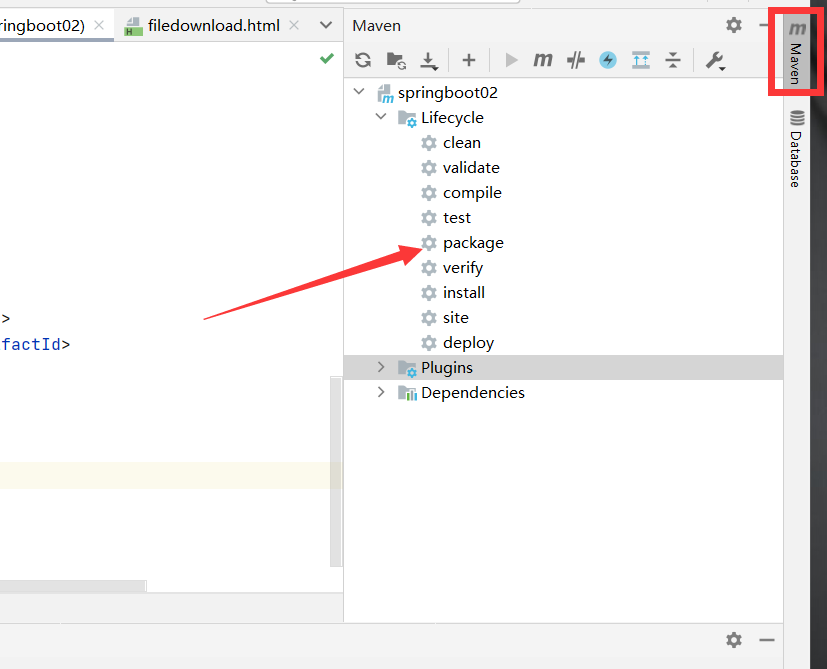Open the Database tool window tab
Screen dimensions: 827x669
click(796, 150)
